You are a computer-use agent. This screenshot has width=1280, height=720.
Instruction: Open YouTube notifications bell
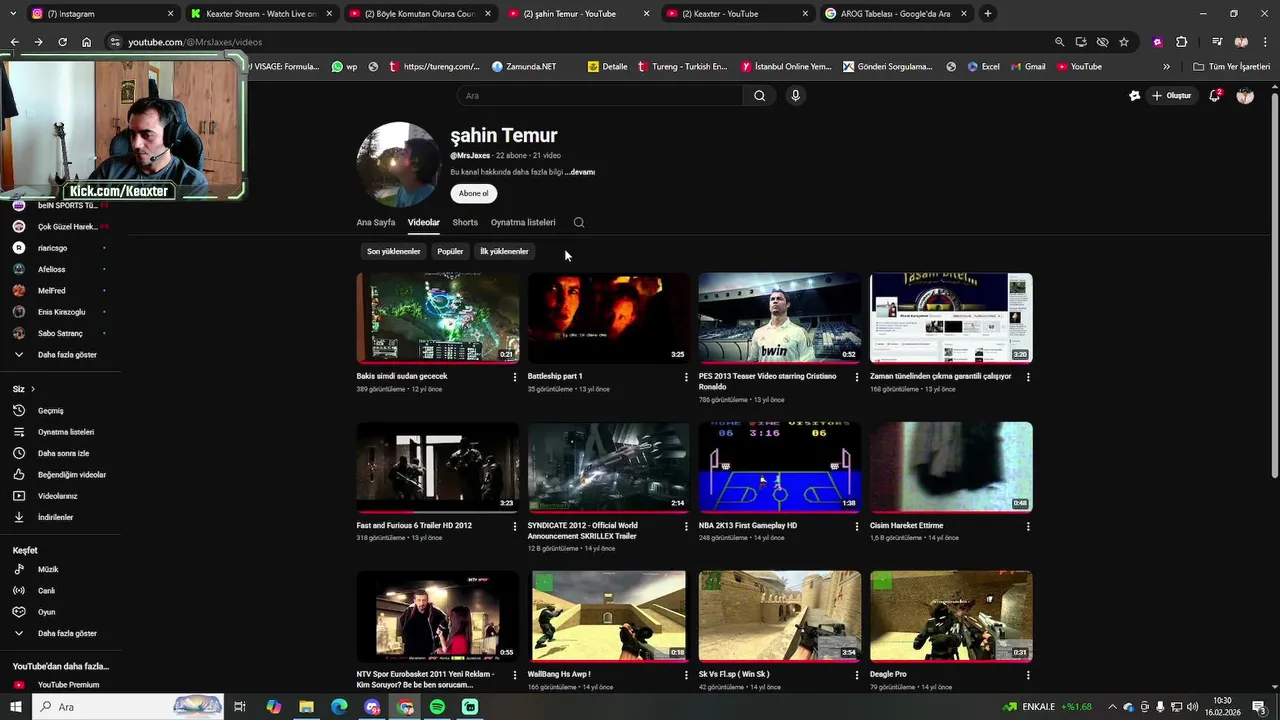pos(1215,96)
